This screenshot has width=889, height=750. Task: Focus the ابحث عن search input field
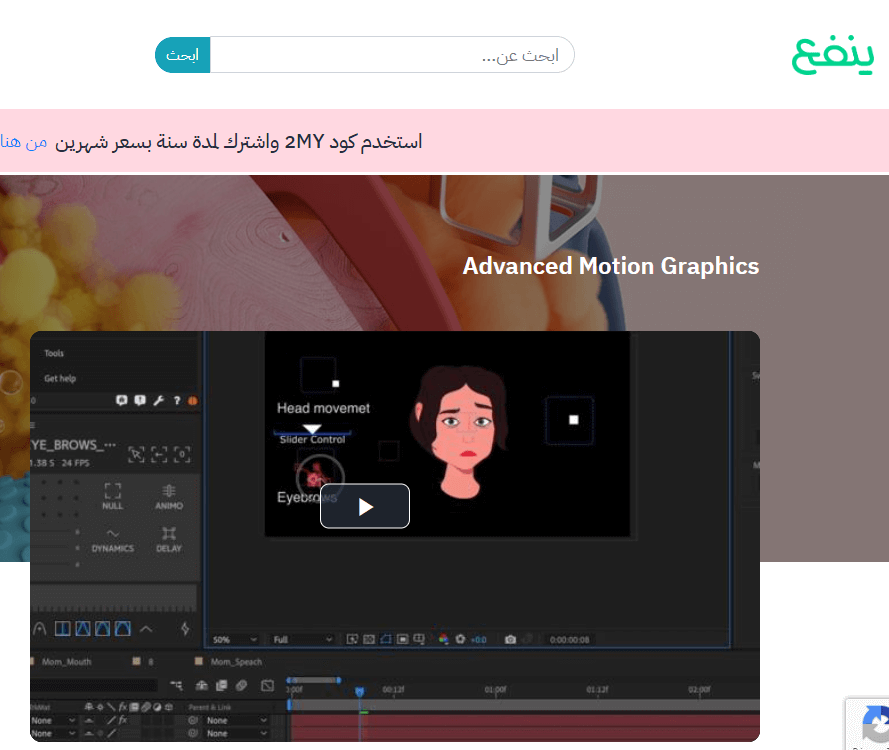coord(391,55)
